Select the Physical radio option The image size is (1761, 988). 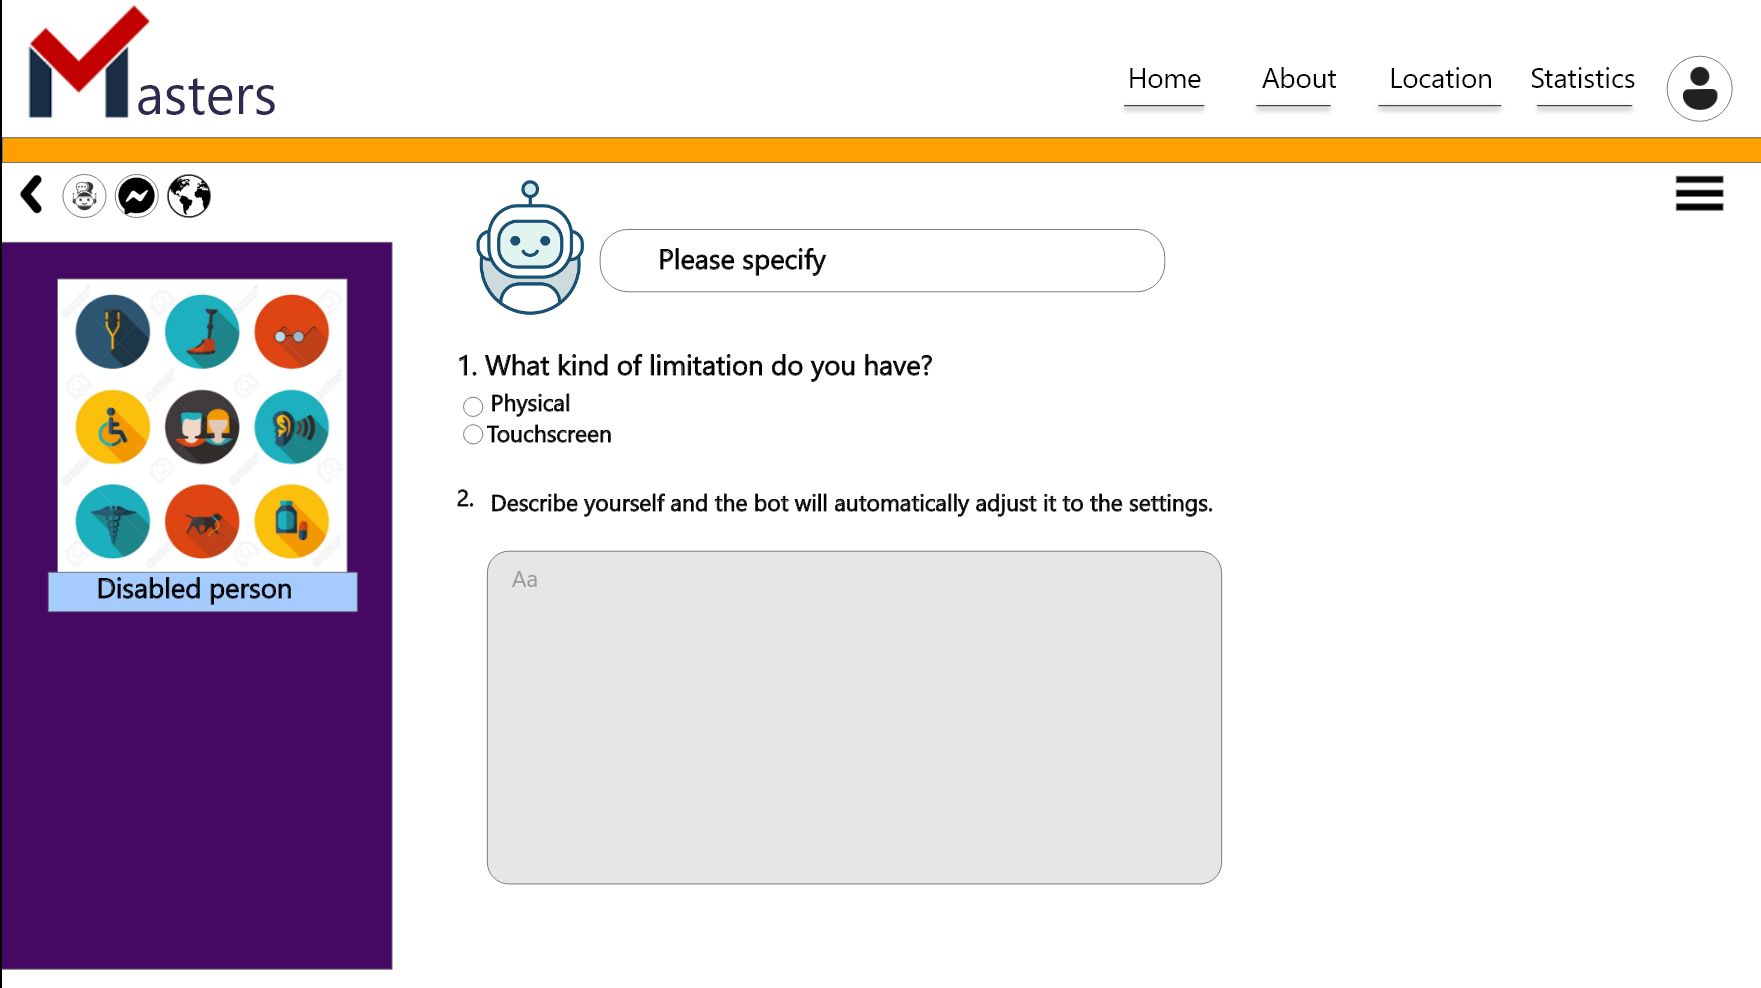473,406
